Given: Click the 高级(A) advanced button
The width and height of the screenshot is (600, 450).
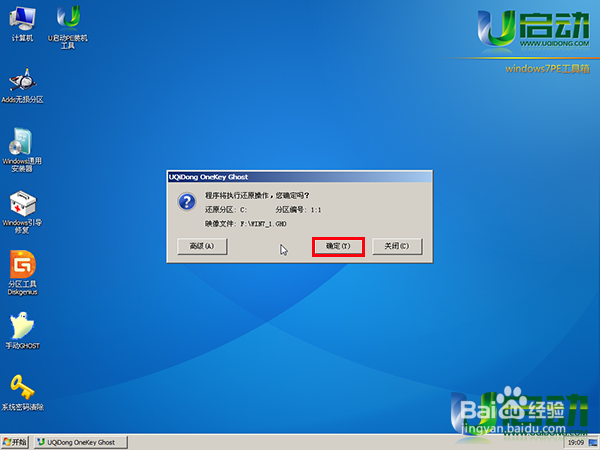Looking at the screenshot, I should [202, 246].
